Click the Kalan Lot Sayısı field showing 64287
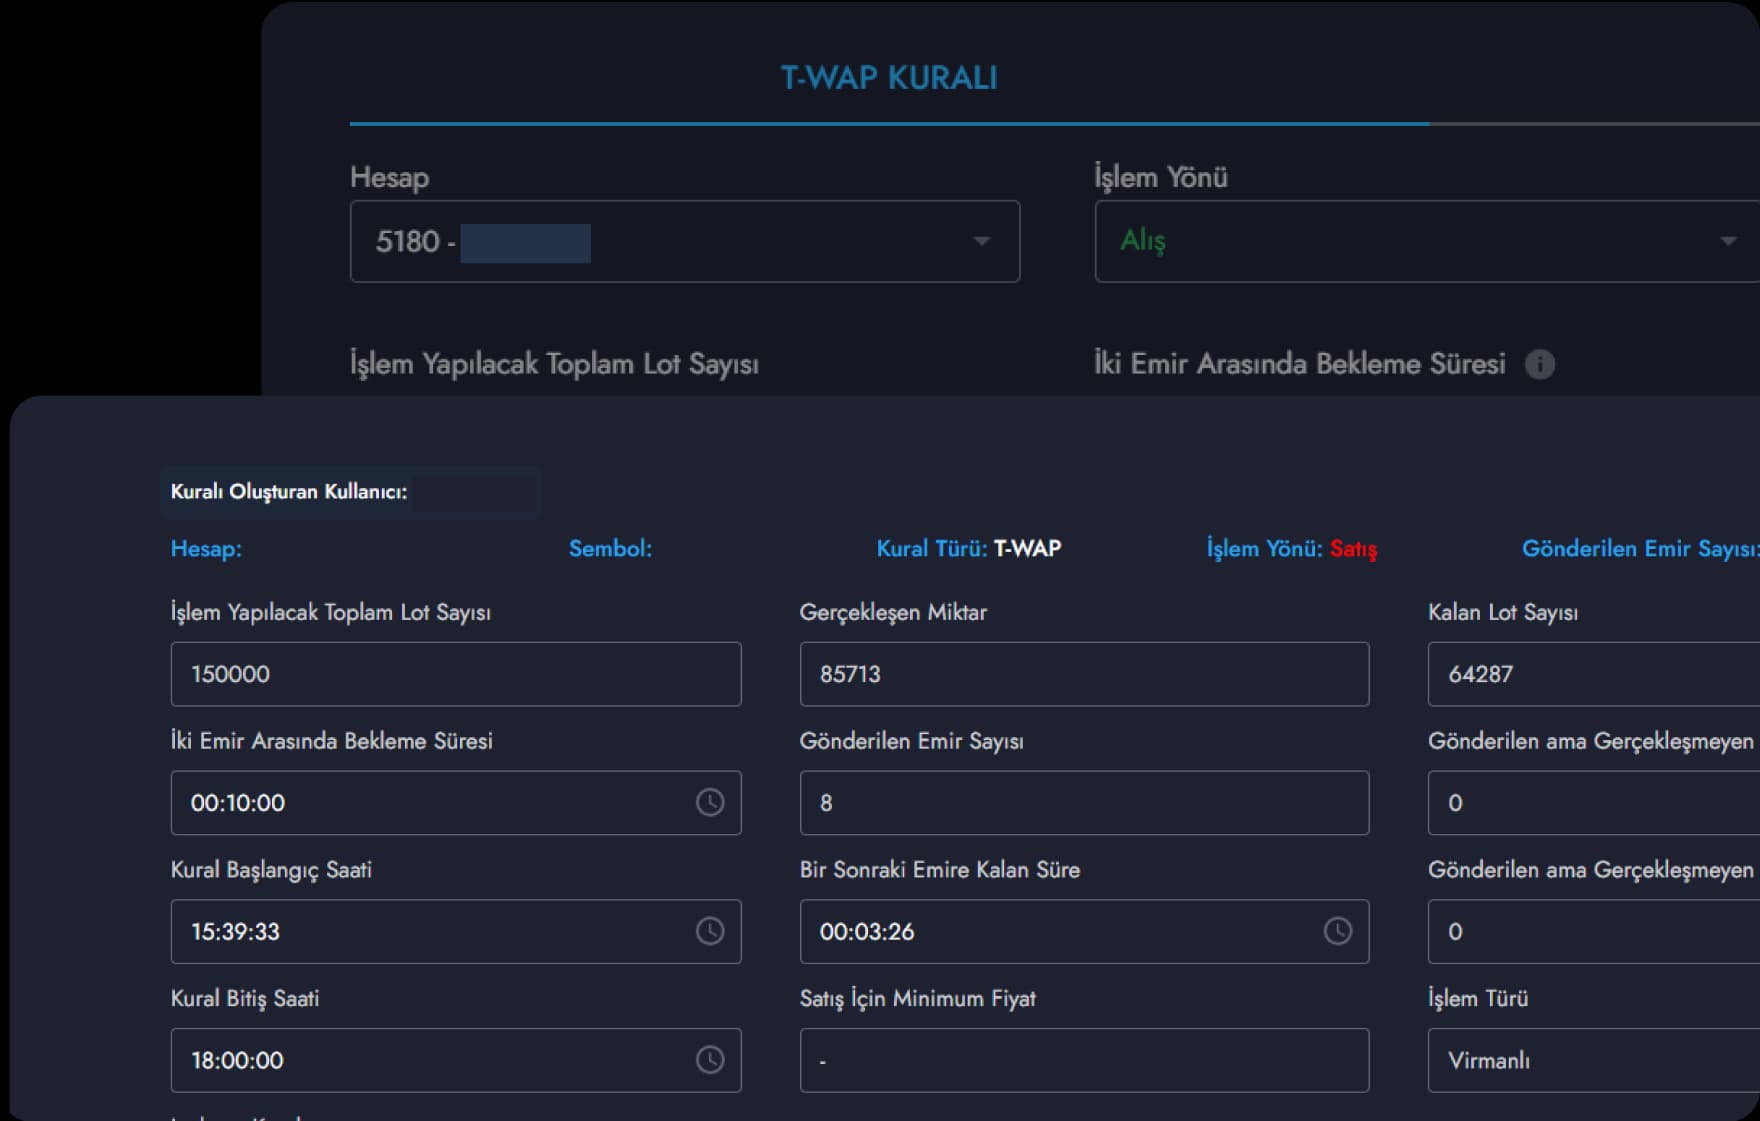 (x=1590, y=674)
